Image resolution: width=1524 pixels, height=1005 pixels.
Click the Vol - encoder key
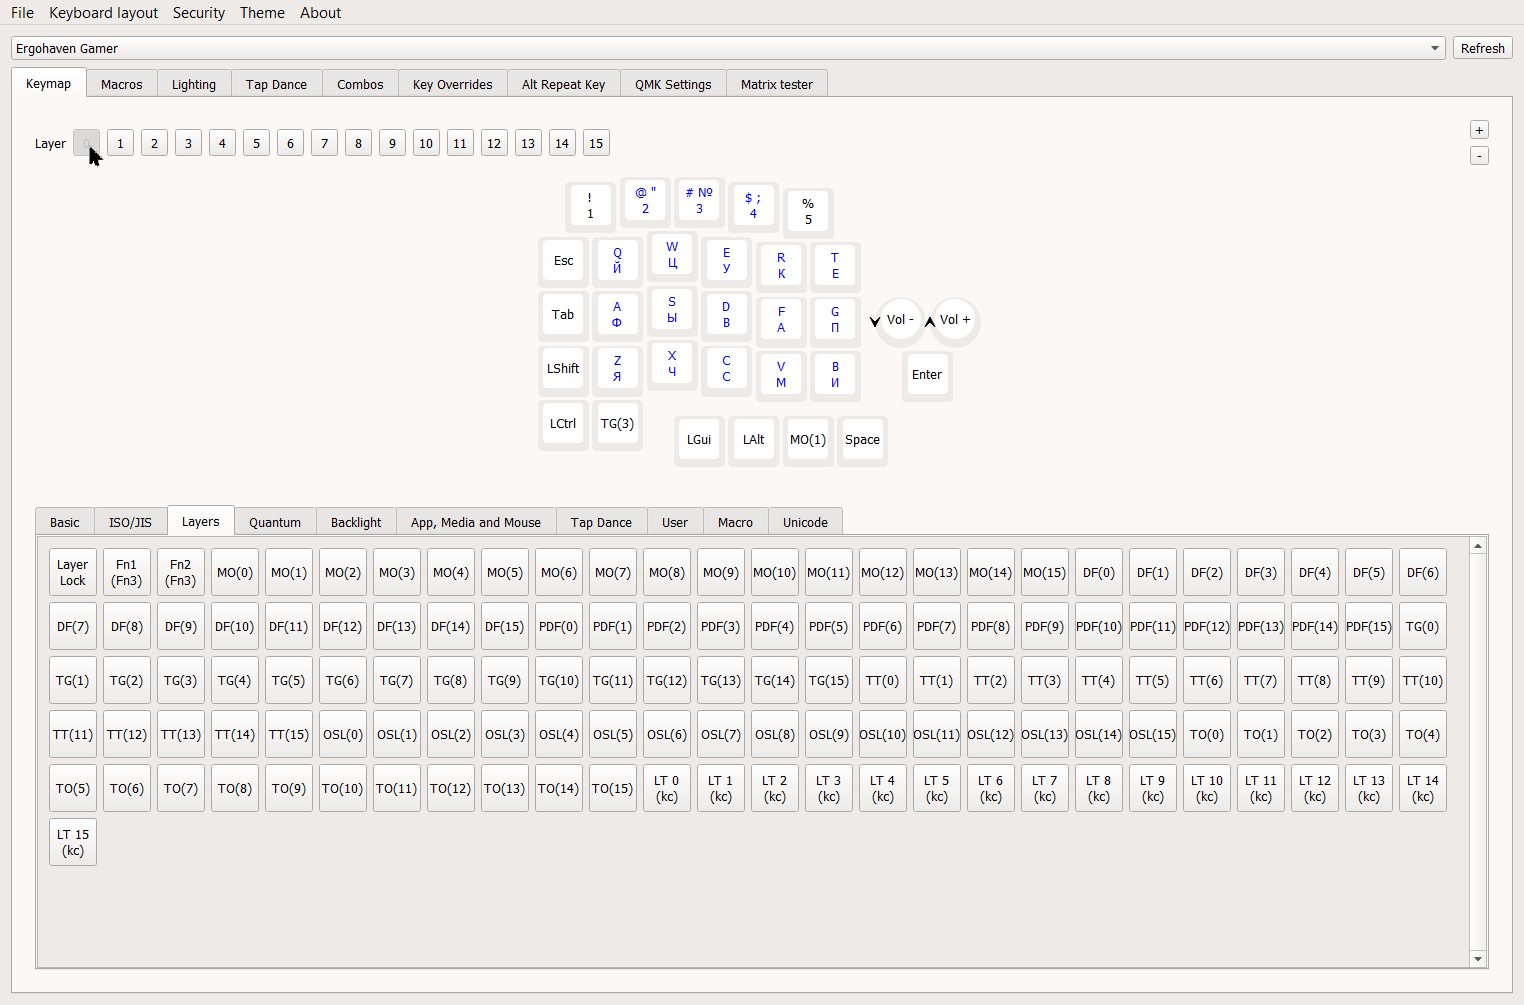(x=899, y=320)
